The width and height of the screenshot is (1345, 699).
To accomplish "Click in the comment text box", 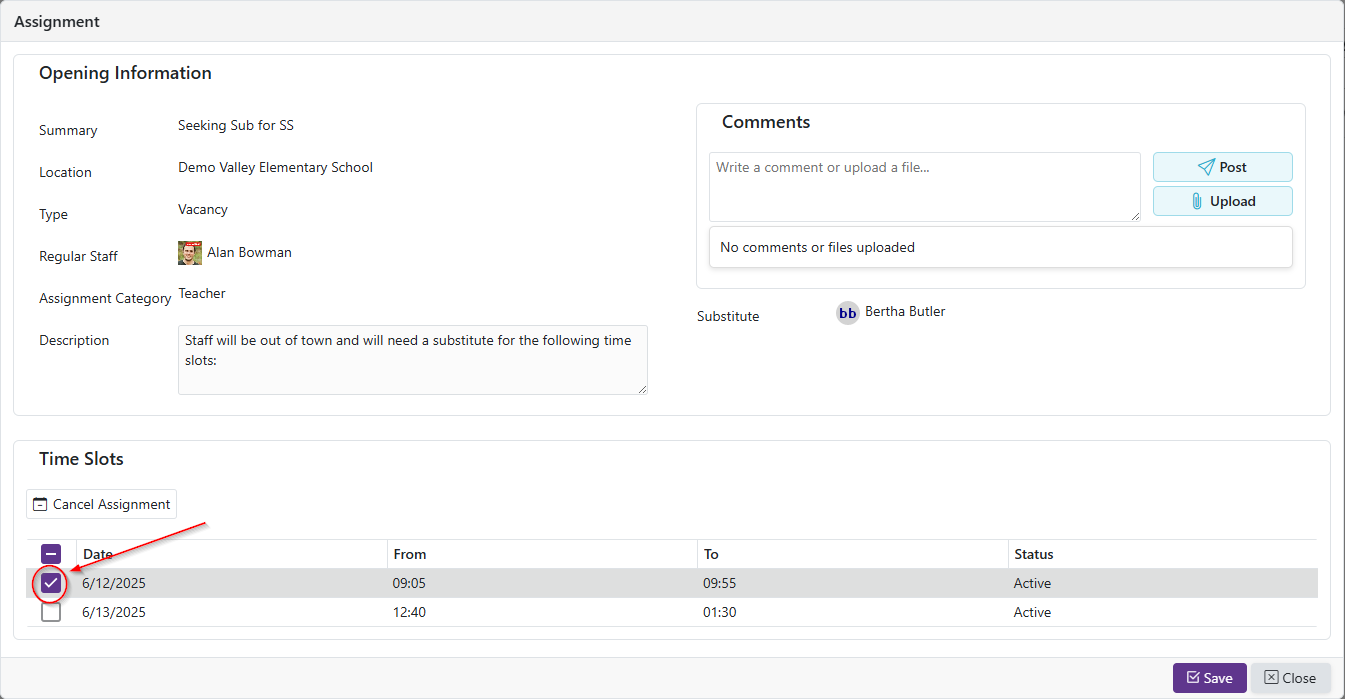I will click(x=924, y=186).
